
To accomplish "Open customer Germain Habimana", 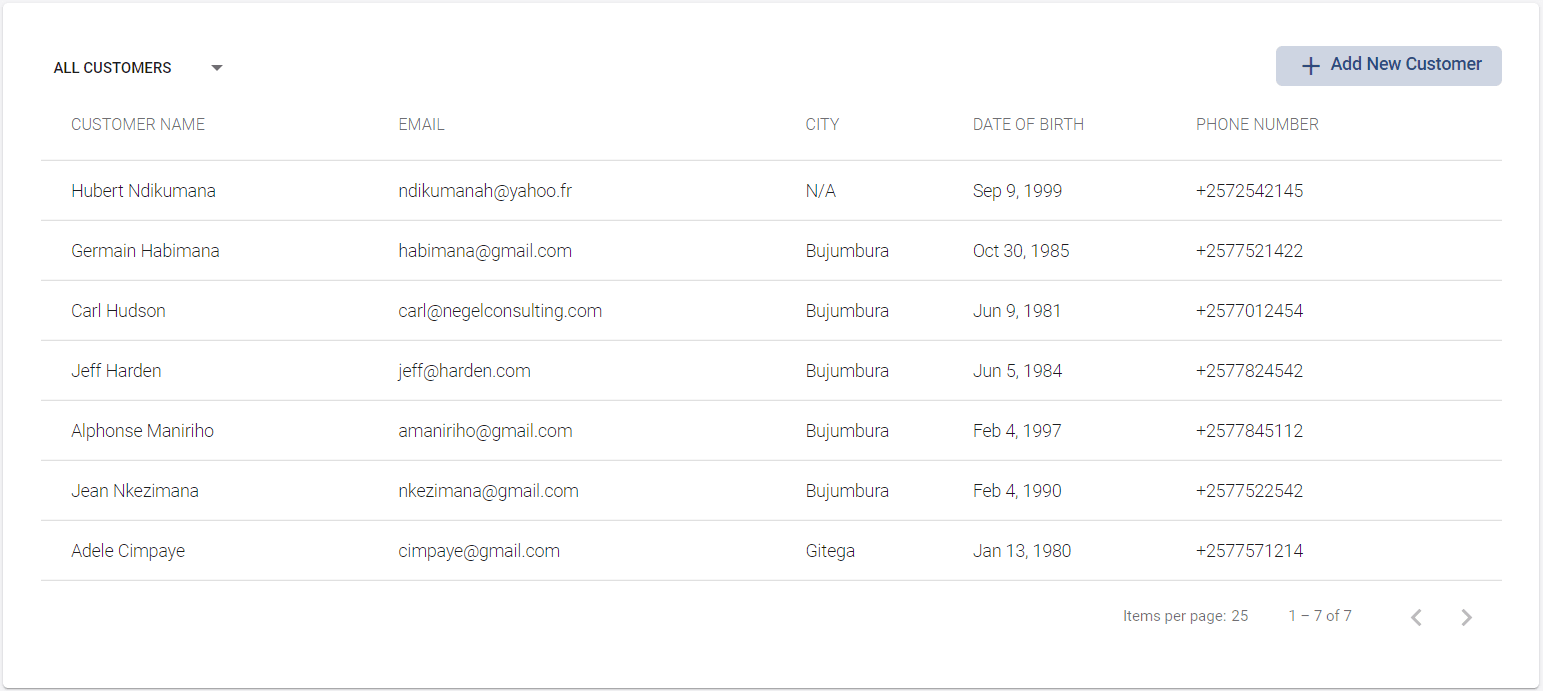I will point(771,251).
